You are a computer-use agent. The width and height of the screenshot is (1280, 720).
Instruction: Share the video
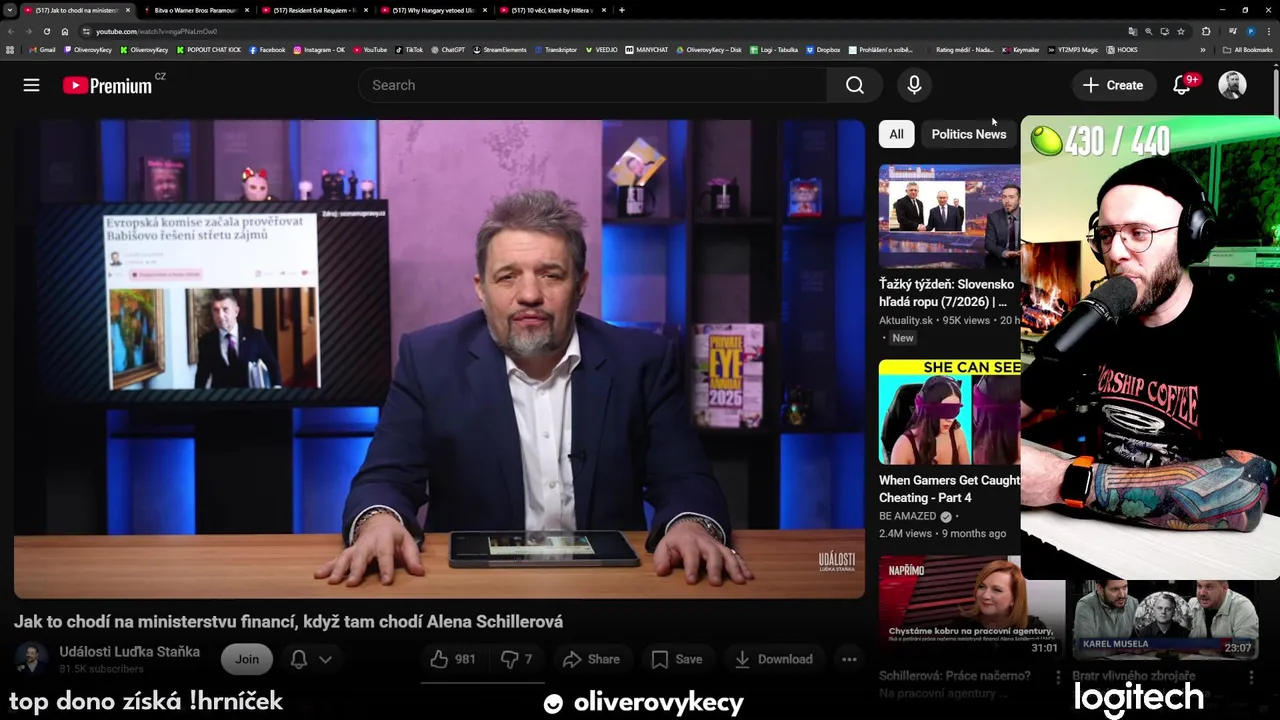591,659
